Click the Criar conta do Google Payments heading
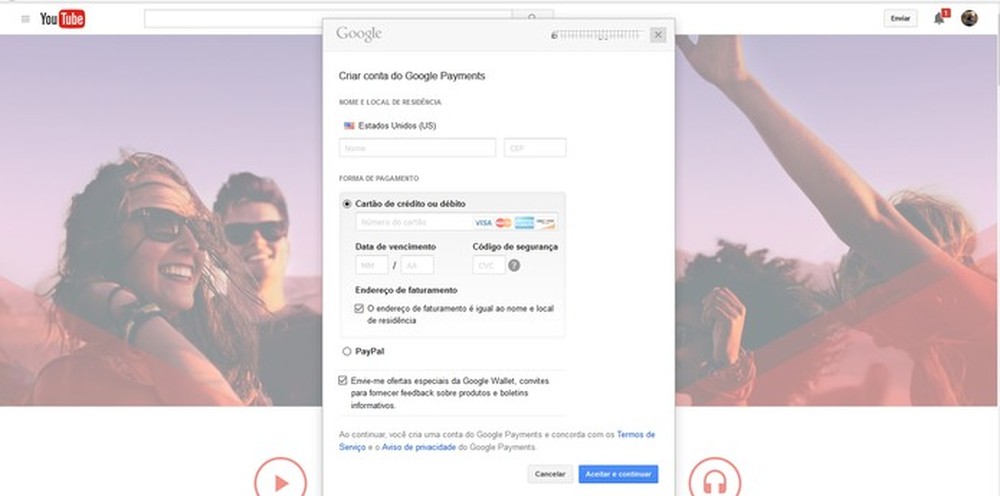The image size is (1000, 496). pyautogui.click(x=412, y=76)
